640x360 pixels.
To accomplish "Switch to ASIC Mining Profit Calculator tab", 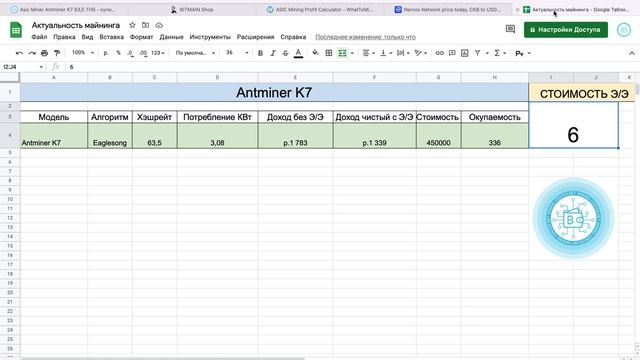I will click(320, 9).
